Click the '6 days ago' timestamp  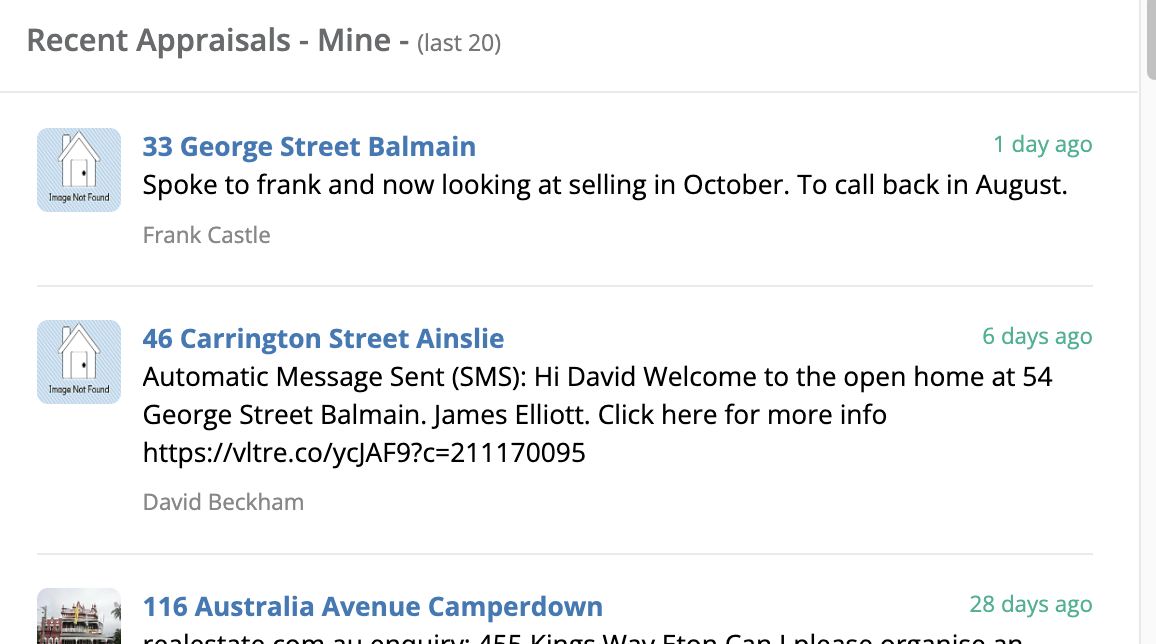pyautogui.click(x=1037, y=336)
